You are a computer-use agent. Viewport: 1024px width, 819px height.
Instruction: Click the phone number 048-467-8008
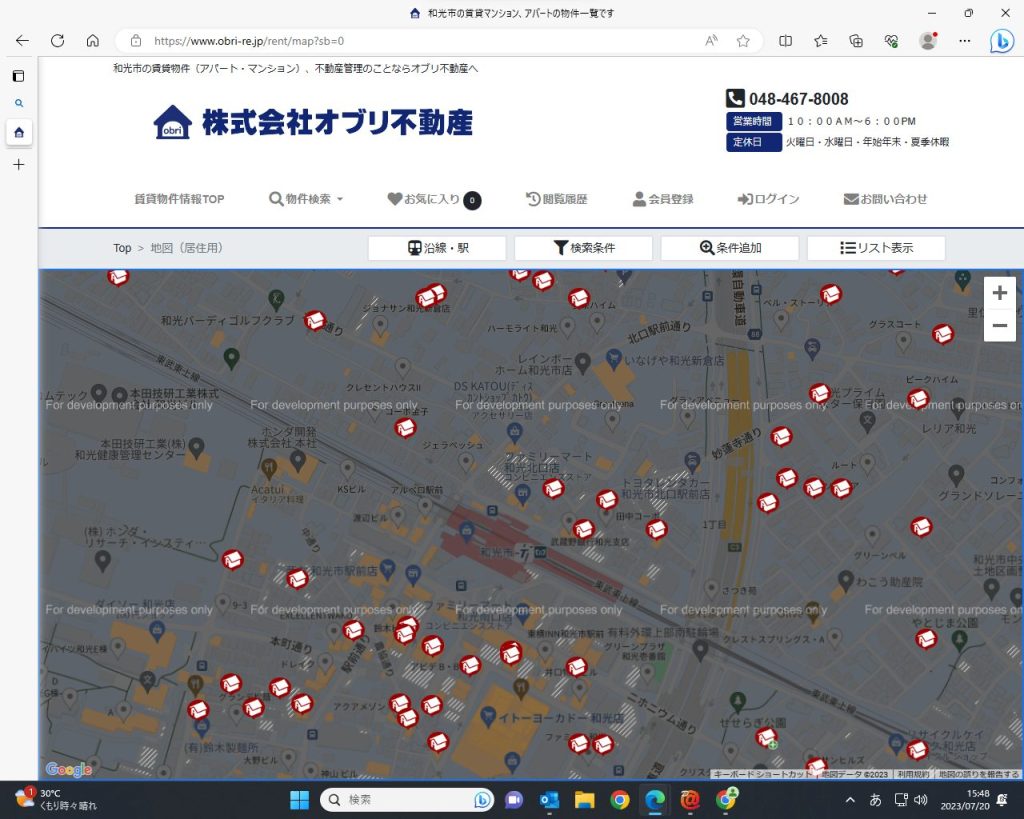pyautogui.click(x=798, y=99)
